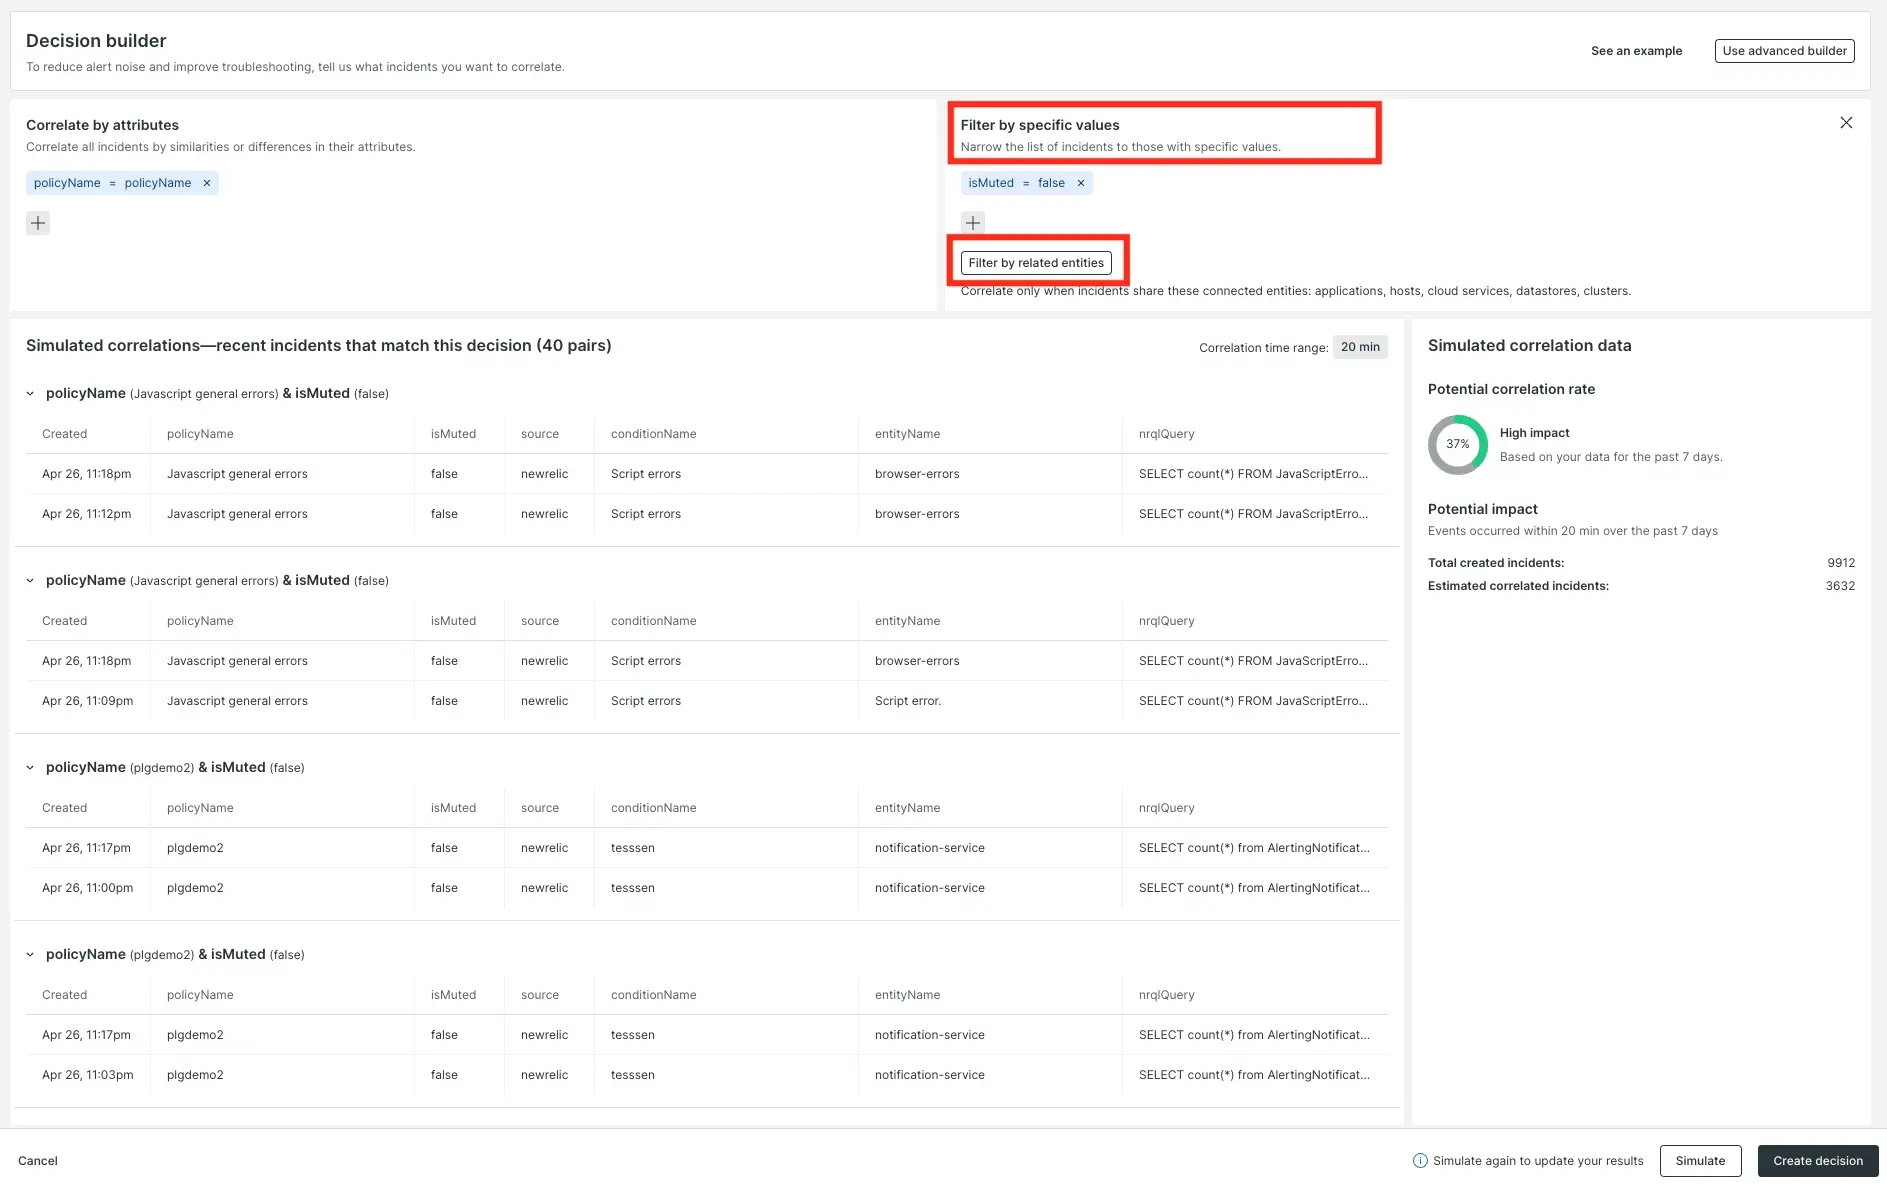Screen dimensions: 1887x1186
Task: Click the info icon beside Simulate again message
Action: coord(1420,1161)
